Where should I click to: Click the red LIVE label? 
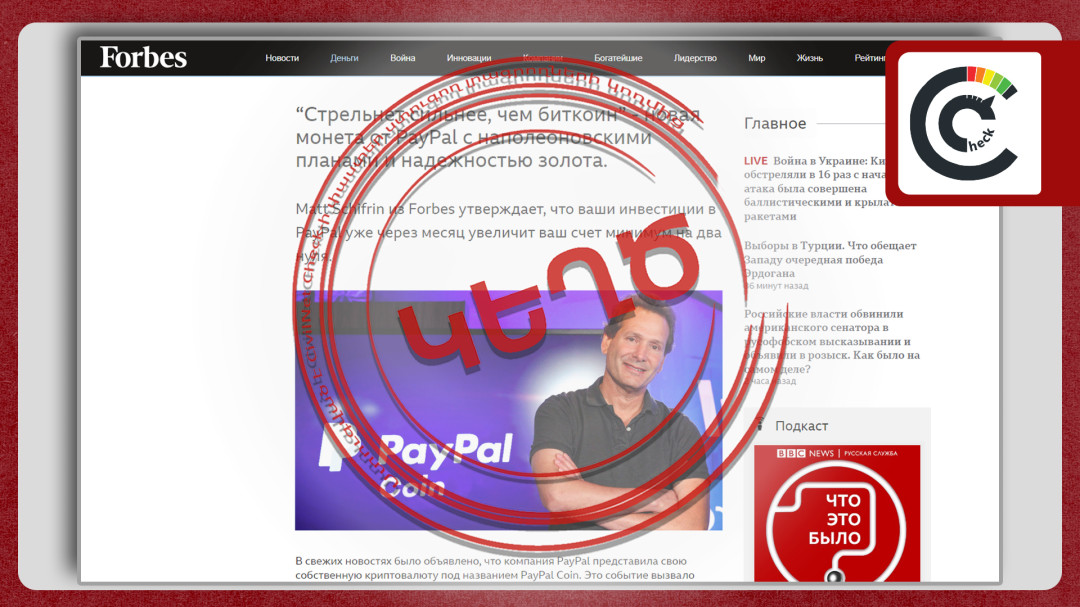pyautogui.click(x=756, y=161)
